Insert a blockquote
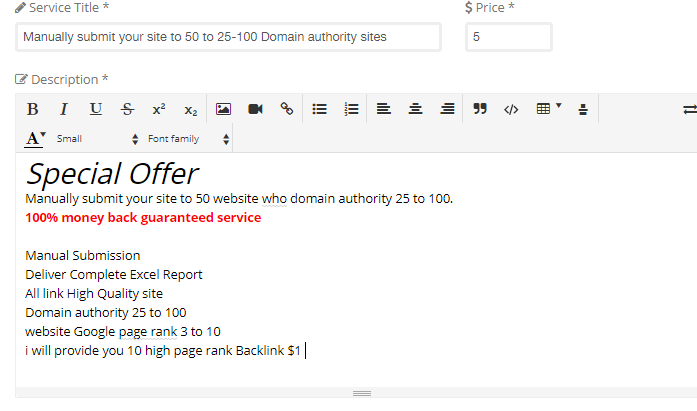697x411 pixels. click(x=480, y=109)
